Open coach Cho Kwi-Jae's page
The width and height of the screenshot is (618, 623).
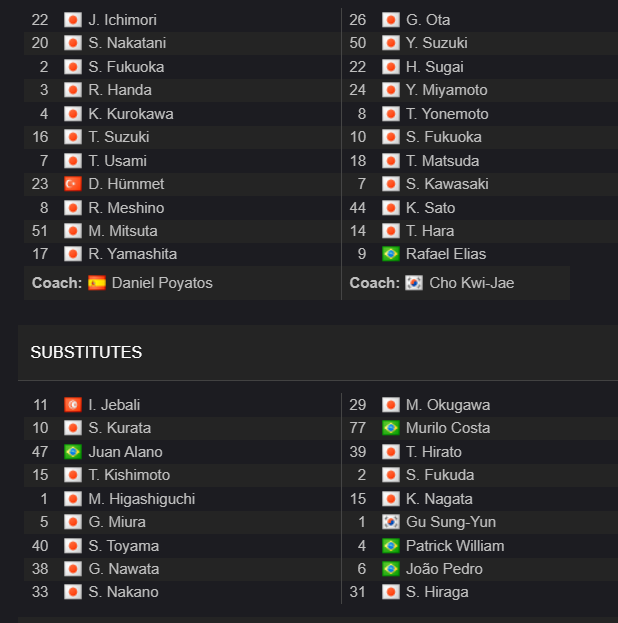pos(472,283)
